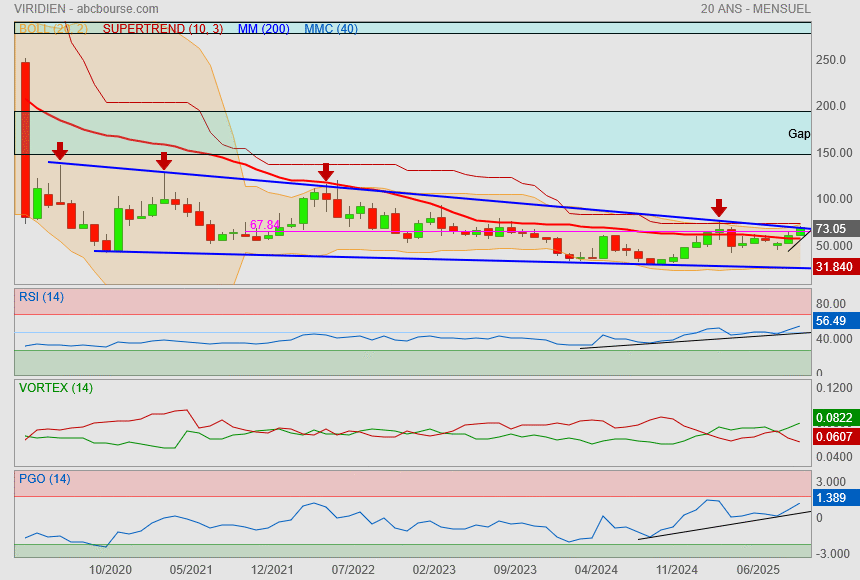Click the PGO (14) panel title
860x580 pixels.
point(44,479)
